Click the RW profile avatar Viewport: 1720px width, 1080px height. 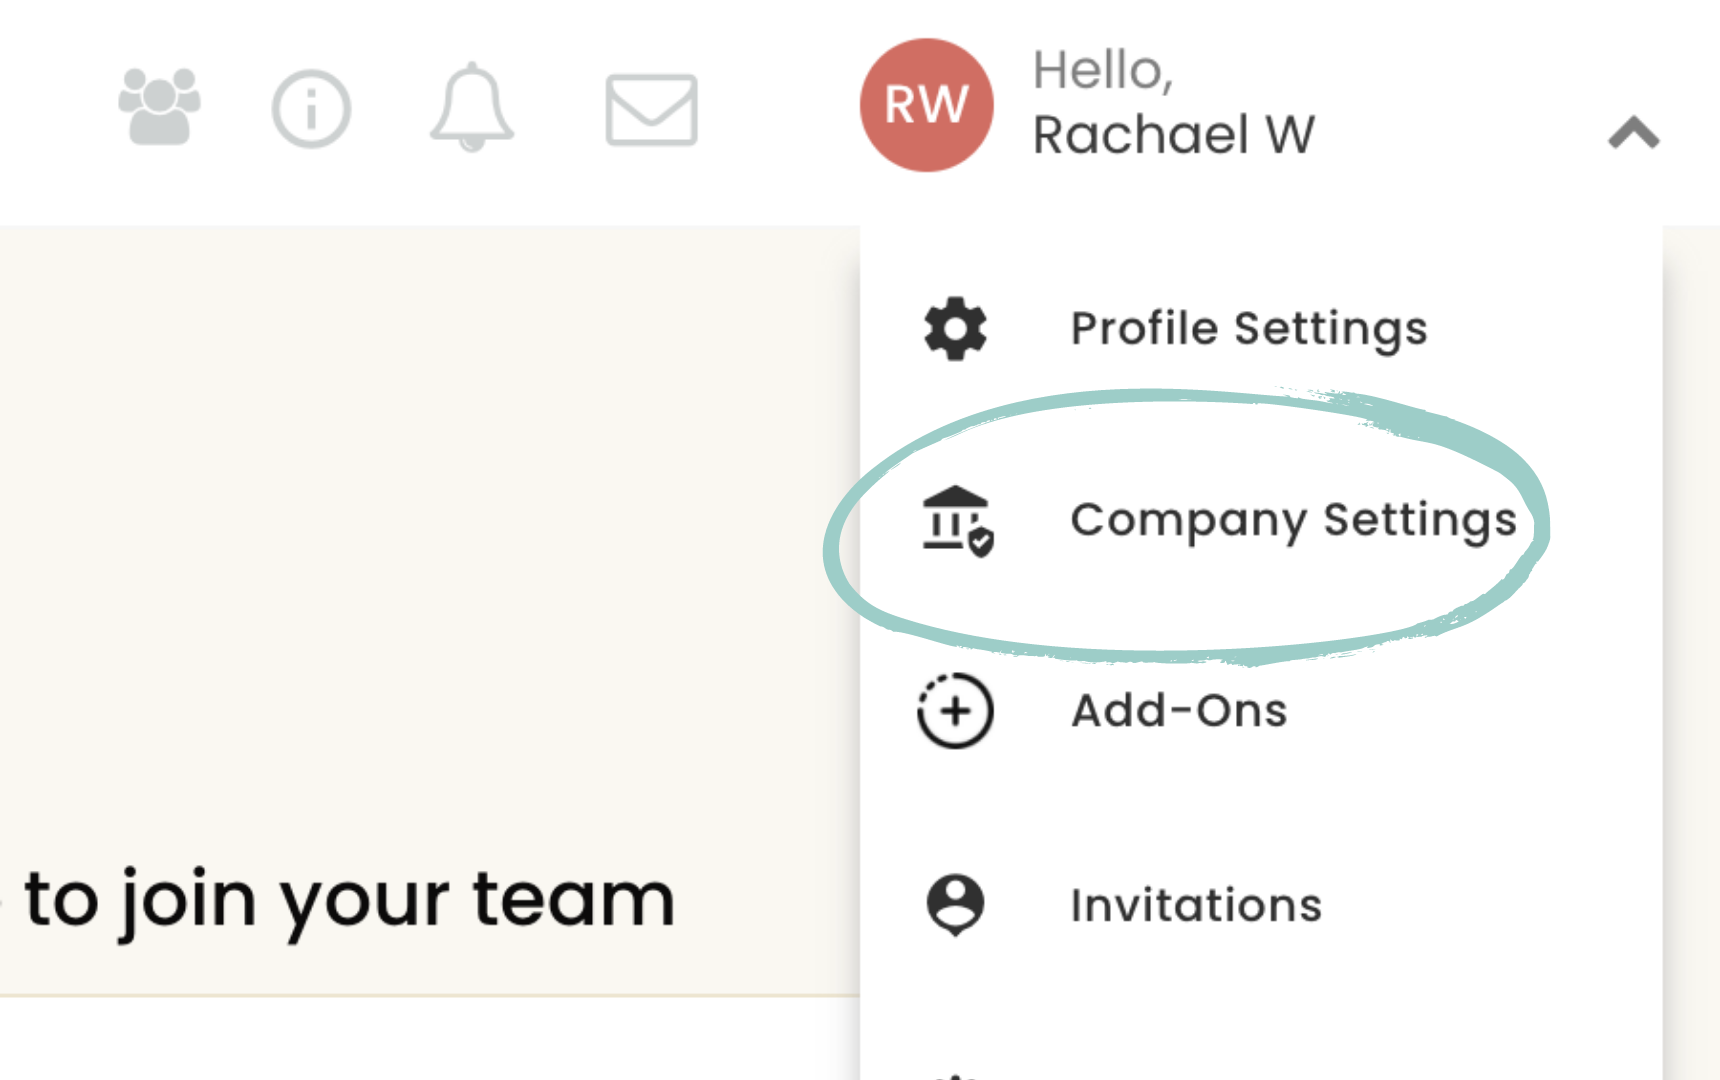[926, 105]
